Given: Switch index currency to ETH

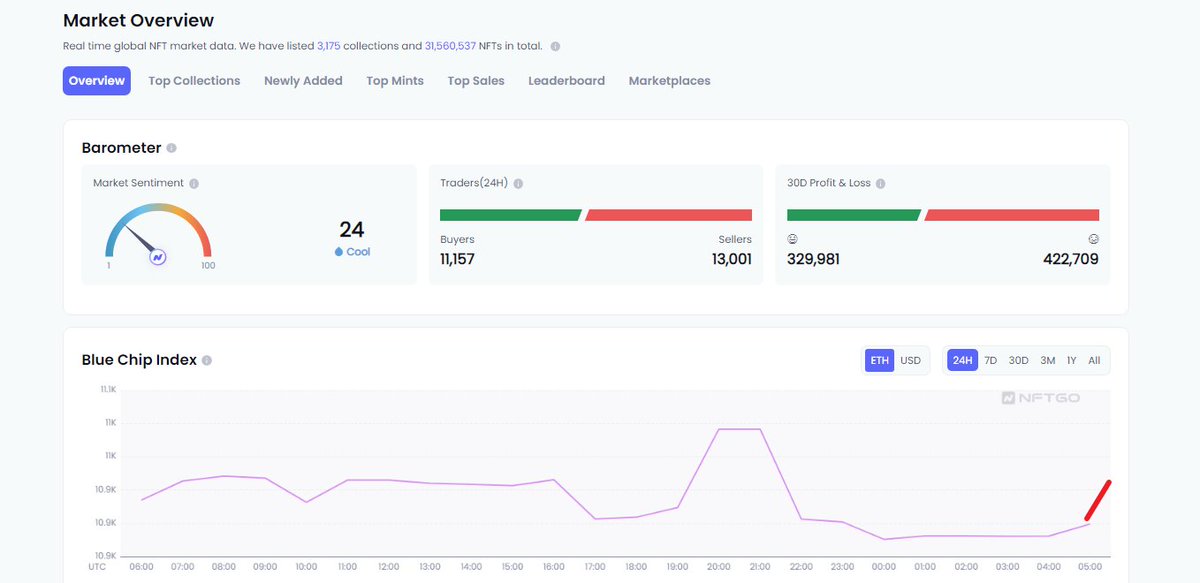Looking at the screenshot, I should tap(879, 360).
